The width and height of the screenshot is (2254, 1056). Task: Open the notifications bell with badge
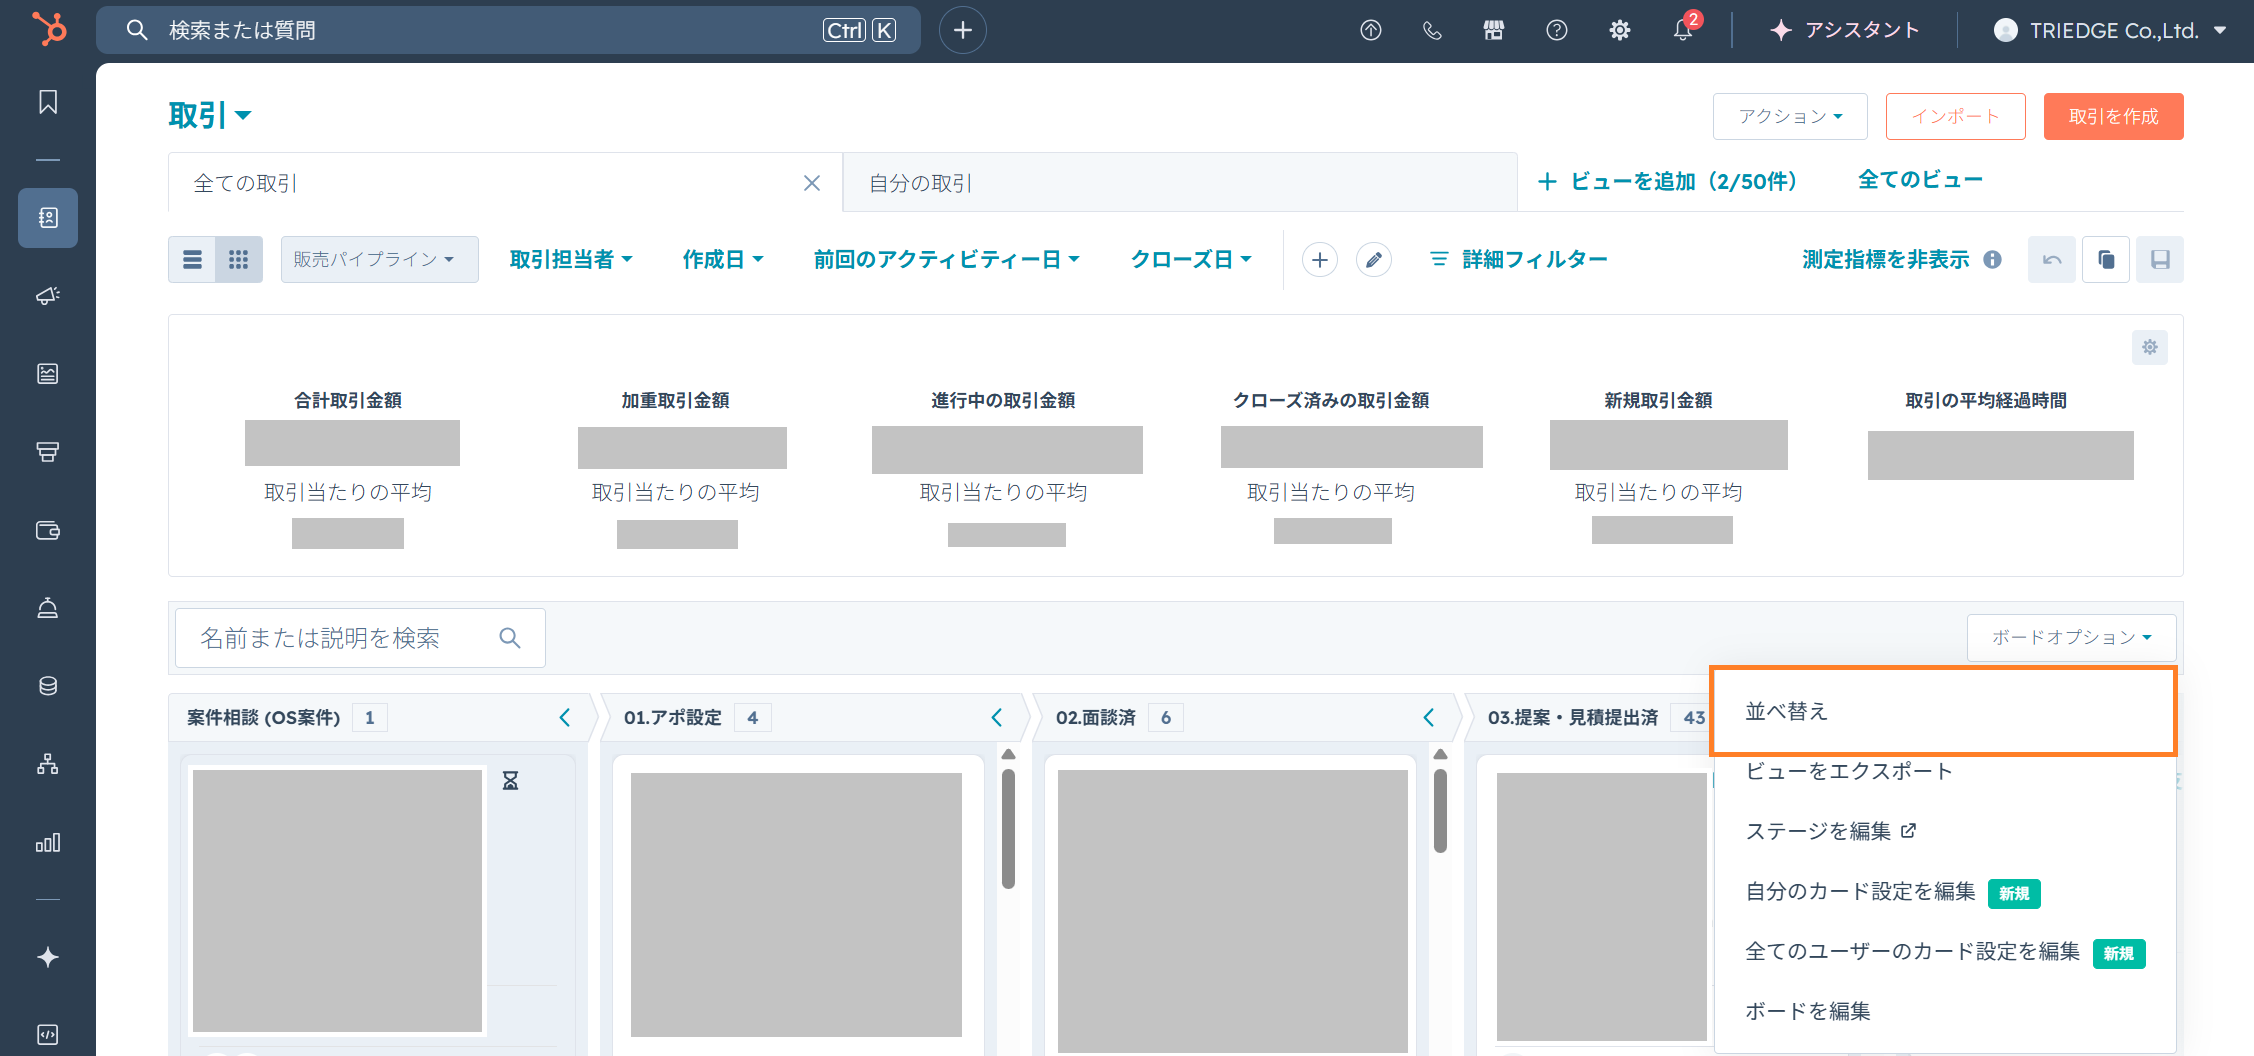[1685, 28]
